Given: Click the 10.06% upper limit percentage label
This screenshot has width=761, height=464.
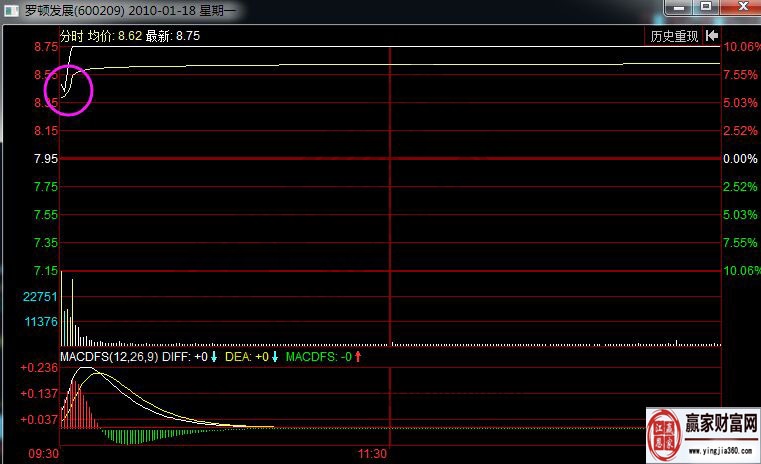Looking at the screenshot, I should point(742,47).
